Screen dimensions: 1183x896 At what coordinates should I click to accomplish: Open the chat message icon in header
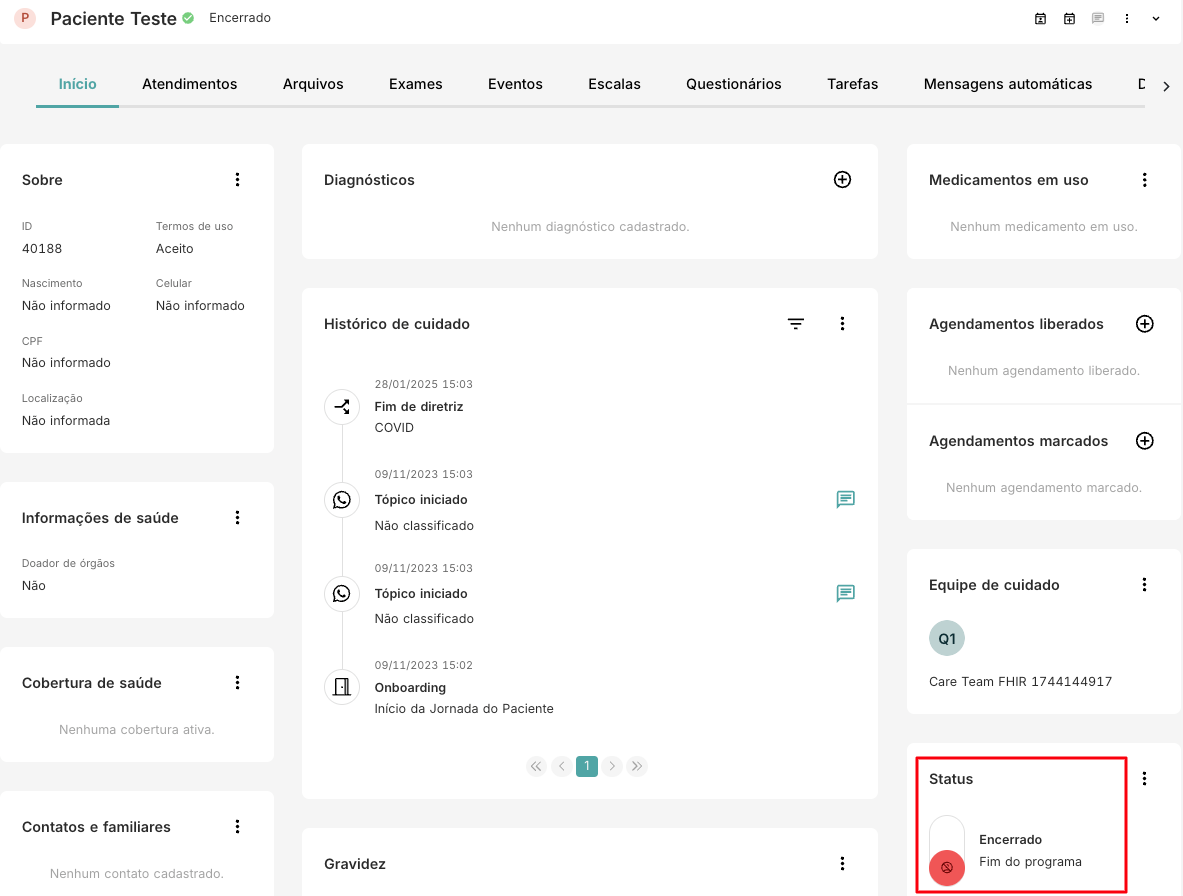pos(1098,19)
